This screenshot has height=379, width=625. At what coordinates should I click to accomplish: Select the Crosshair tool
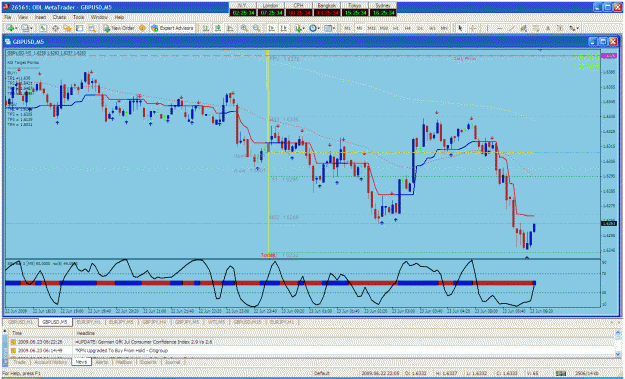point(473,28)
